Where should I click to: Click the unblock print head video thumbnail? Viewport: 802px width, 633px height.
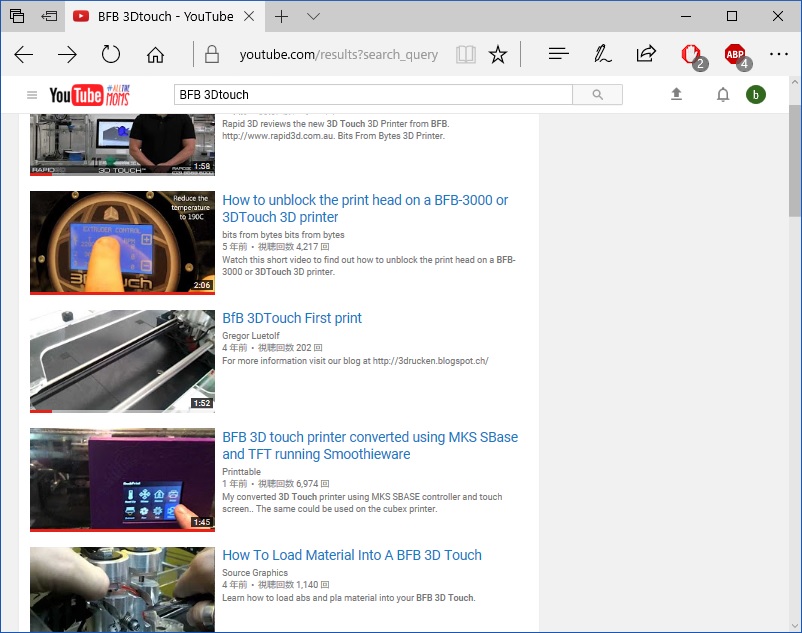click(x=122, y=243)
